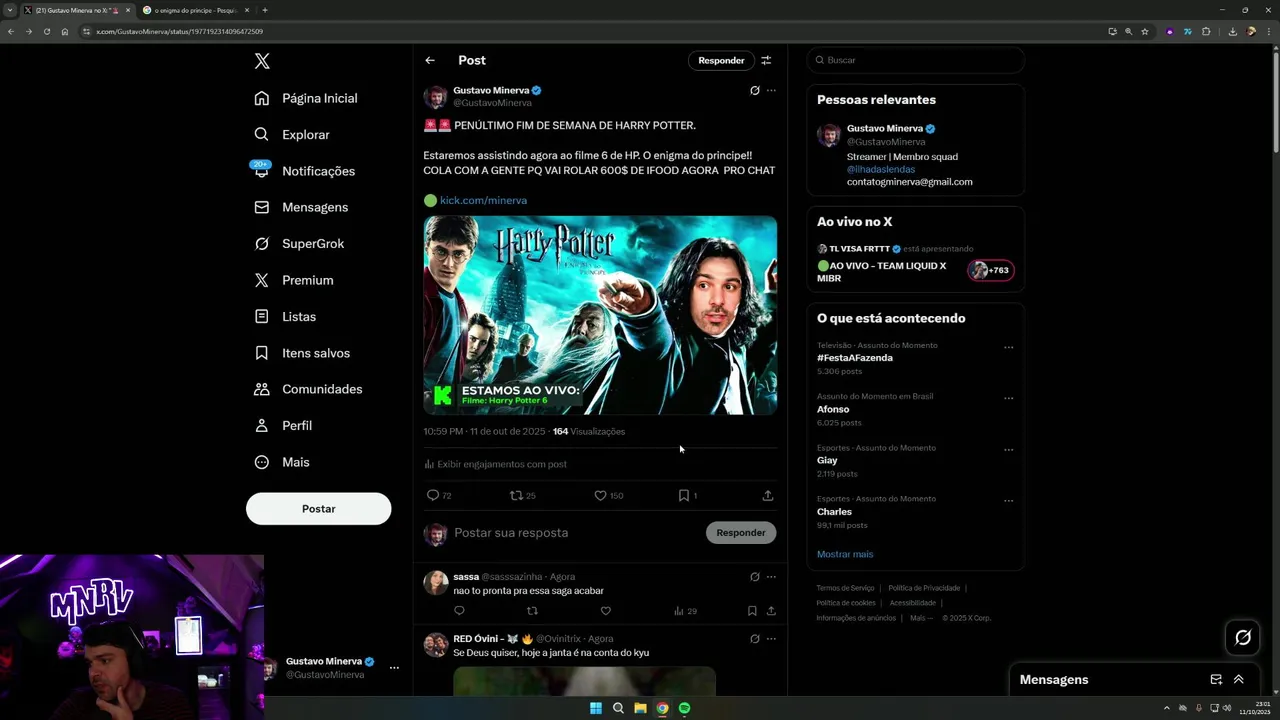Open Notificações
This screenshot has height=720, width=1280.
tap(304, 171)
